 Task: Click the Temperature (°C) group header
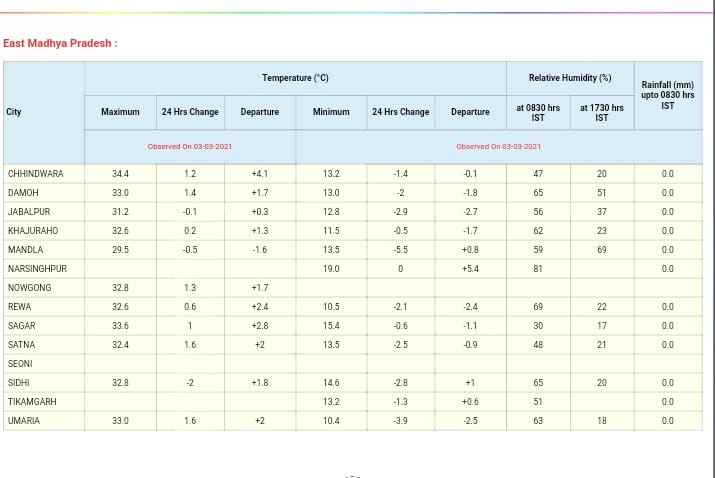click(x=295, y=78)
